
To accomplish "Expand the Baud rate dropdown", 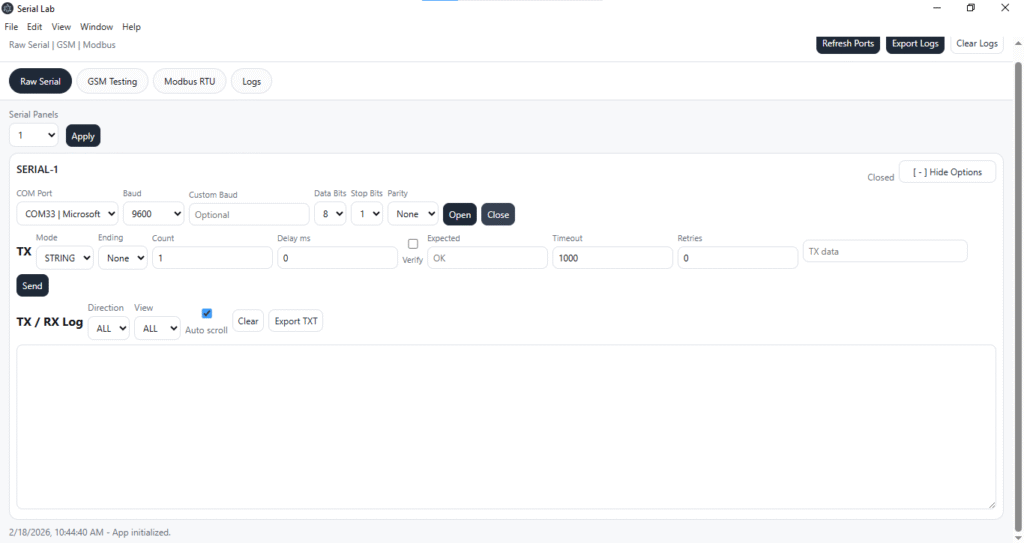I will pos(153,214).
